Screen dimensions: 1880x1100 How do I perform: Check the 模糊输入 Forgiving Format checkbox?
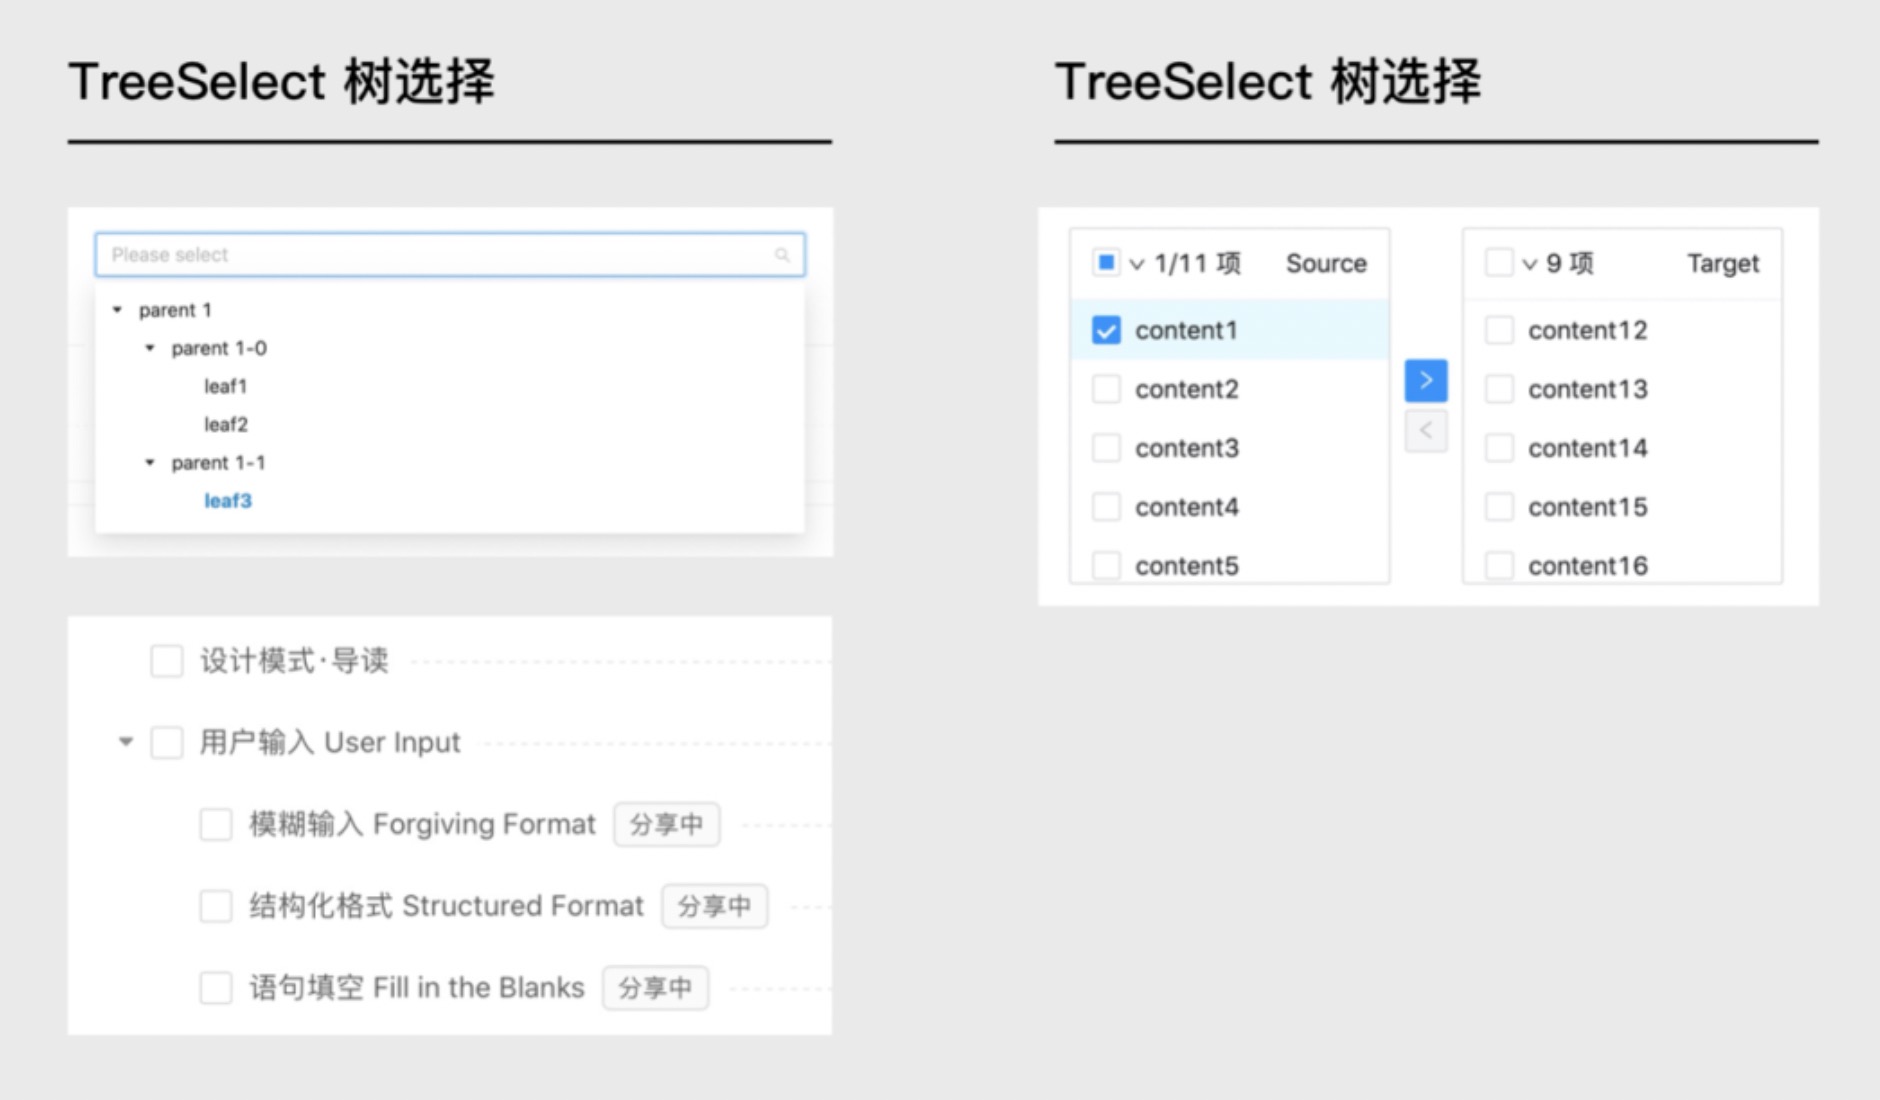coord(215,824)
